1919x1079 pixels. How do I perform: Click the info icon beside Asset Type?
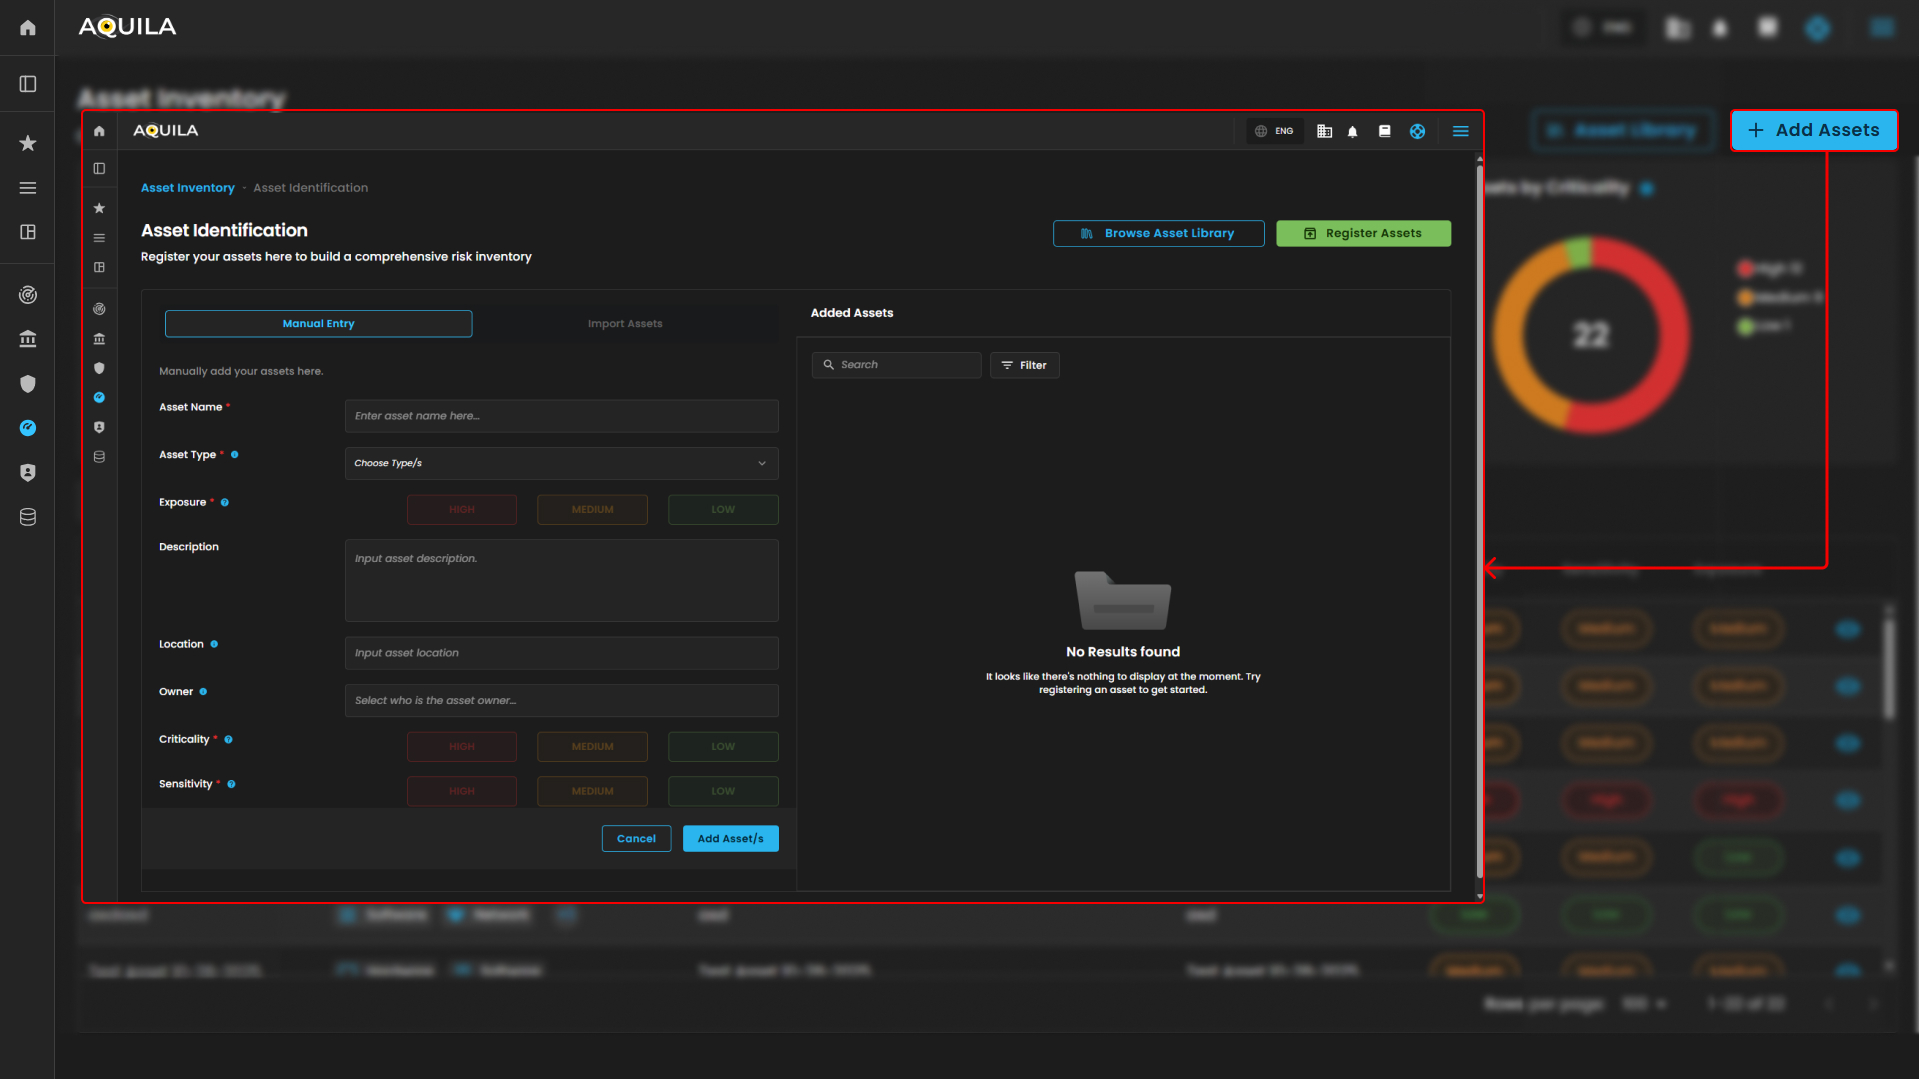pyautogui.click(x=235, y=455)
